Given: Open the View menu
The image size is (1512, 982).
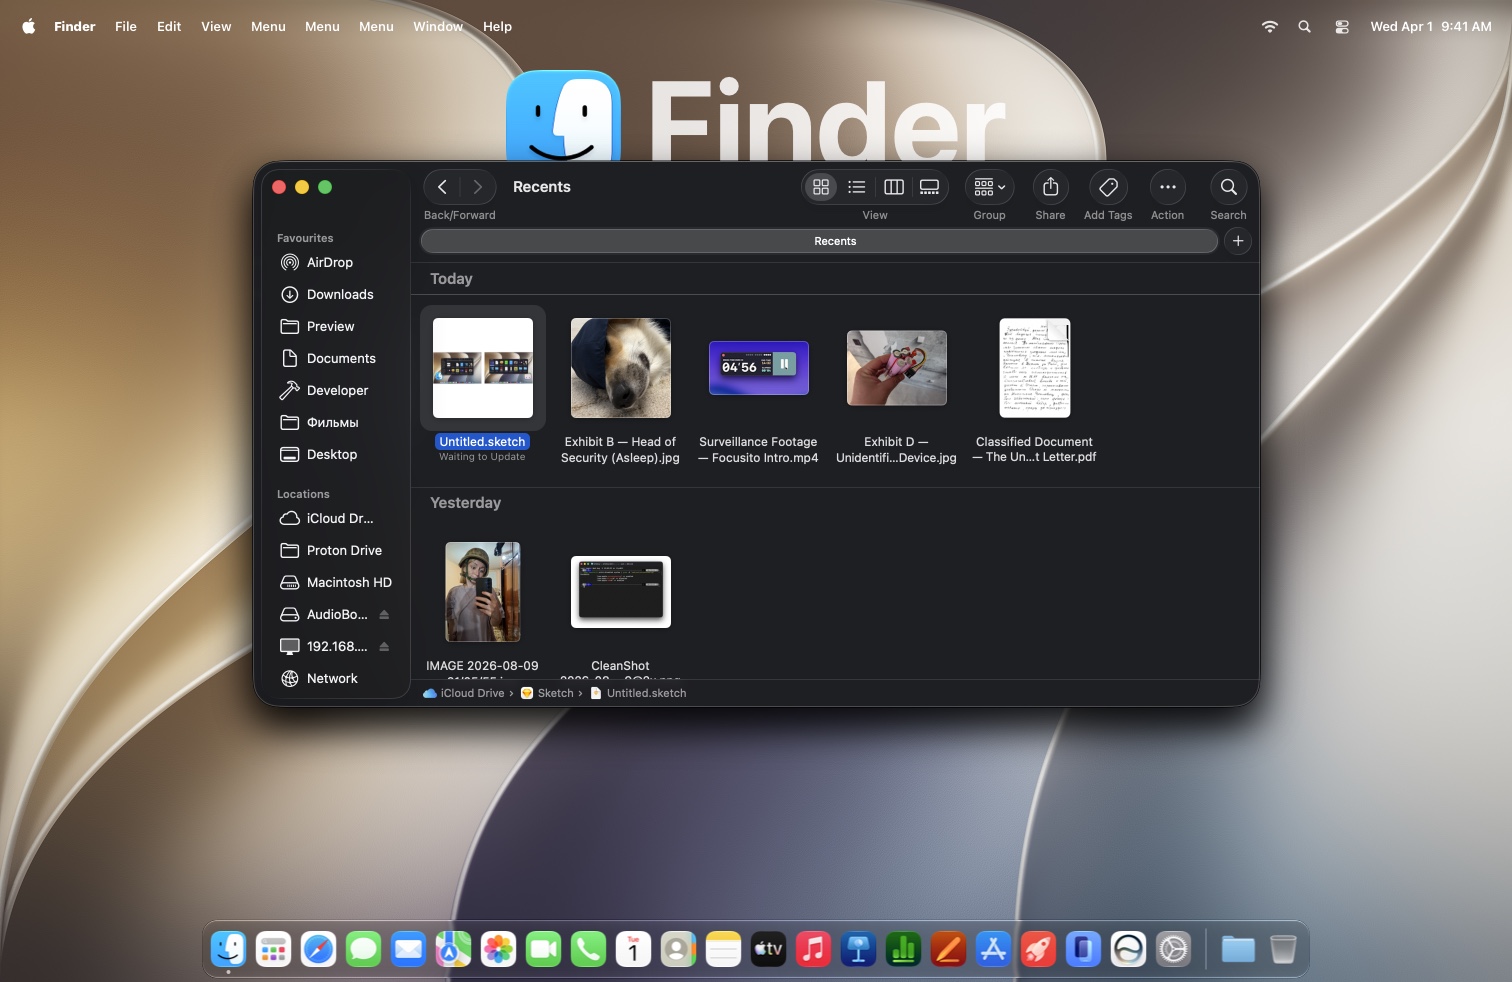Looking at the screenshot, I should click(216, 27).
